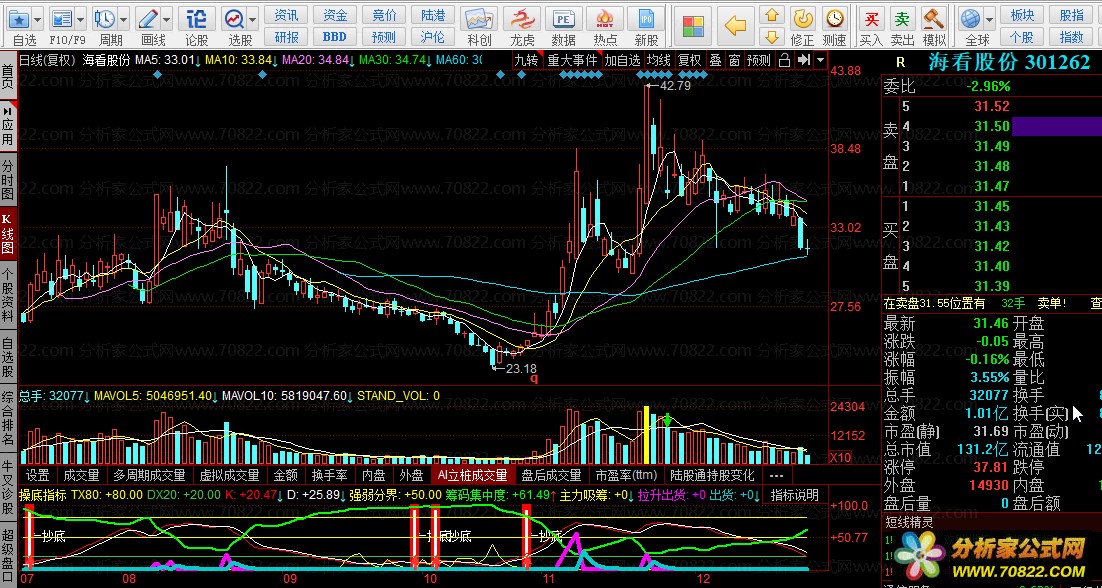Screen dimensions: 1102x588
Task: Click the 海看股份 301262 stock title
Action: 1010,62
